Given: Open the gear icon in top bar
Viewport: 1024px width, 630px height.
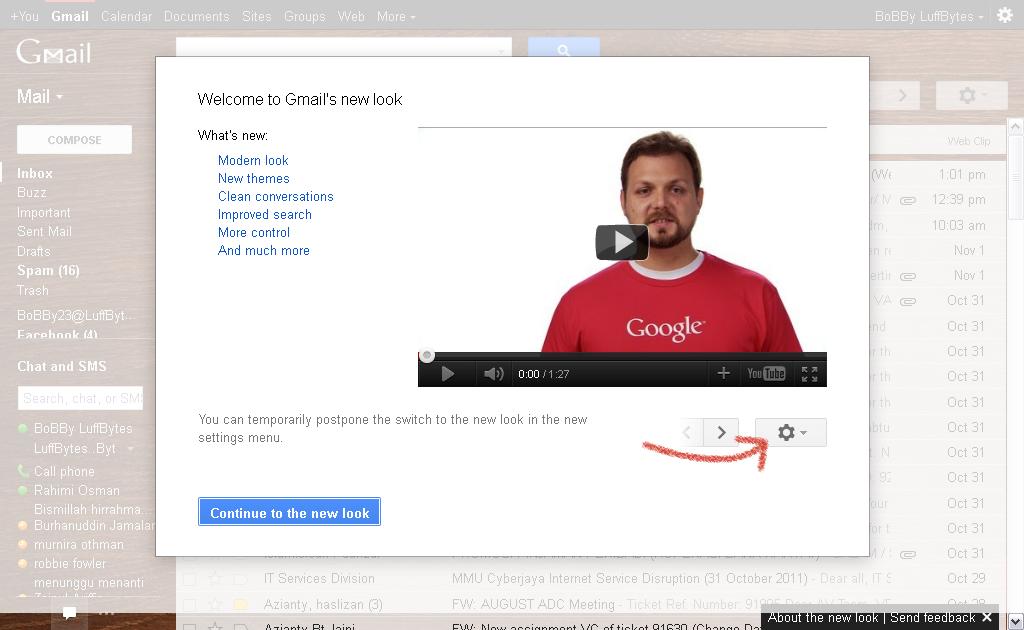Looking at the screenshot, I should (1004, 15).
